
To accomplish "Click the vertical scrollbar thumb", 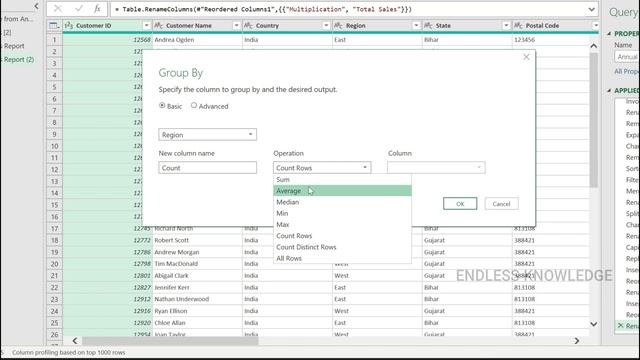I will [x=593, y=120].
